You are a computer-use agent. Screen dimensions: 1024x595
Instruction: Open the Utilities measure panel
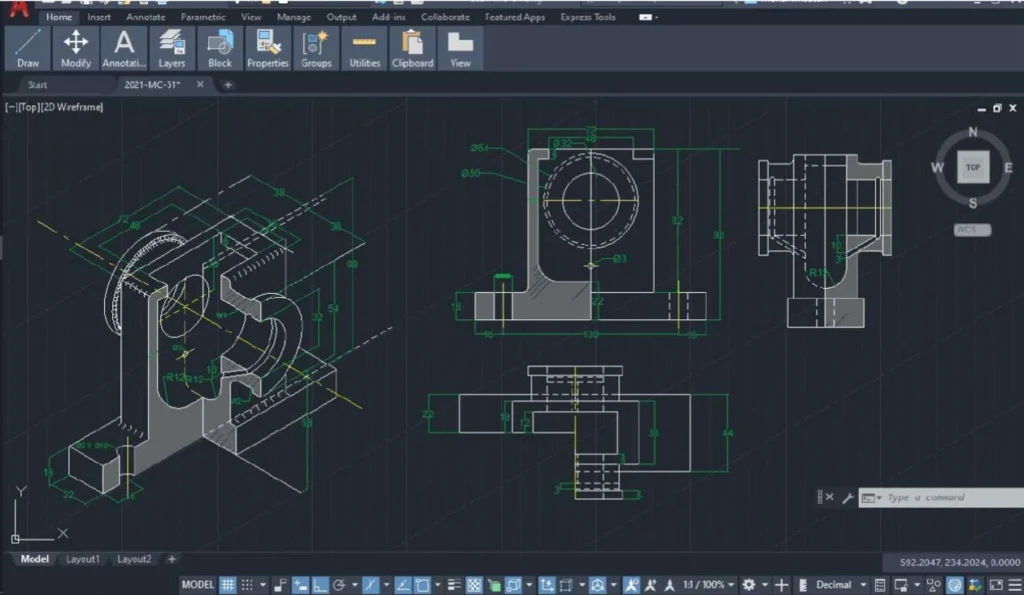pos(365,48)
